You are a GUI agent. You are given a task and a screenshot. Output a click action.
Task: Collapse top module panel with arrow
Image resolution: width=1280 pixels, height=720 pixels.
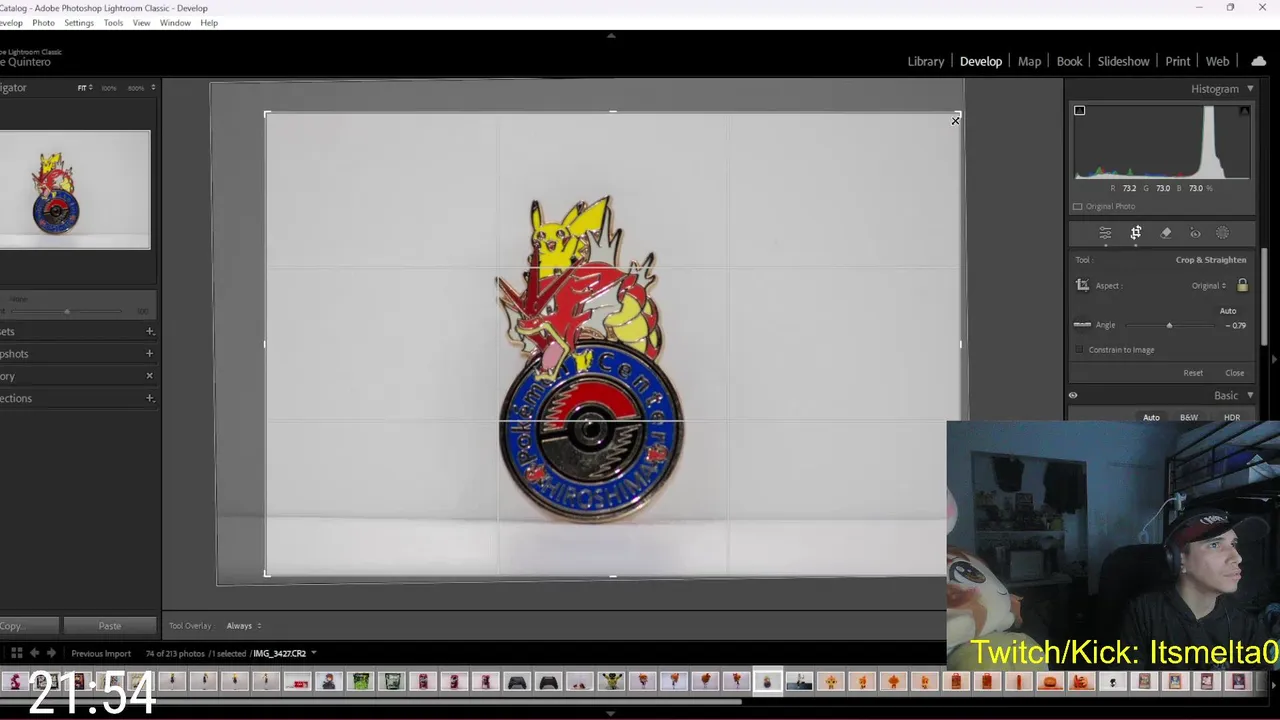click(x=611, y=35)
